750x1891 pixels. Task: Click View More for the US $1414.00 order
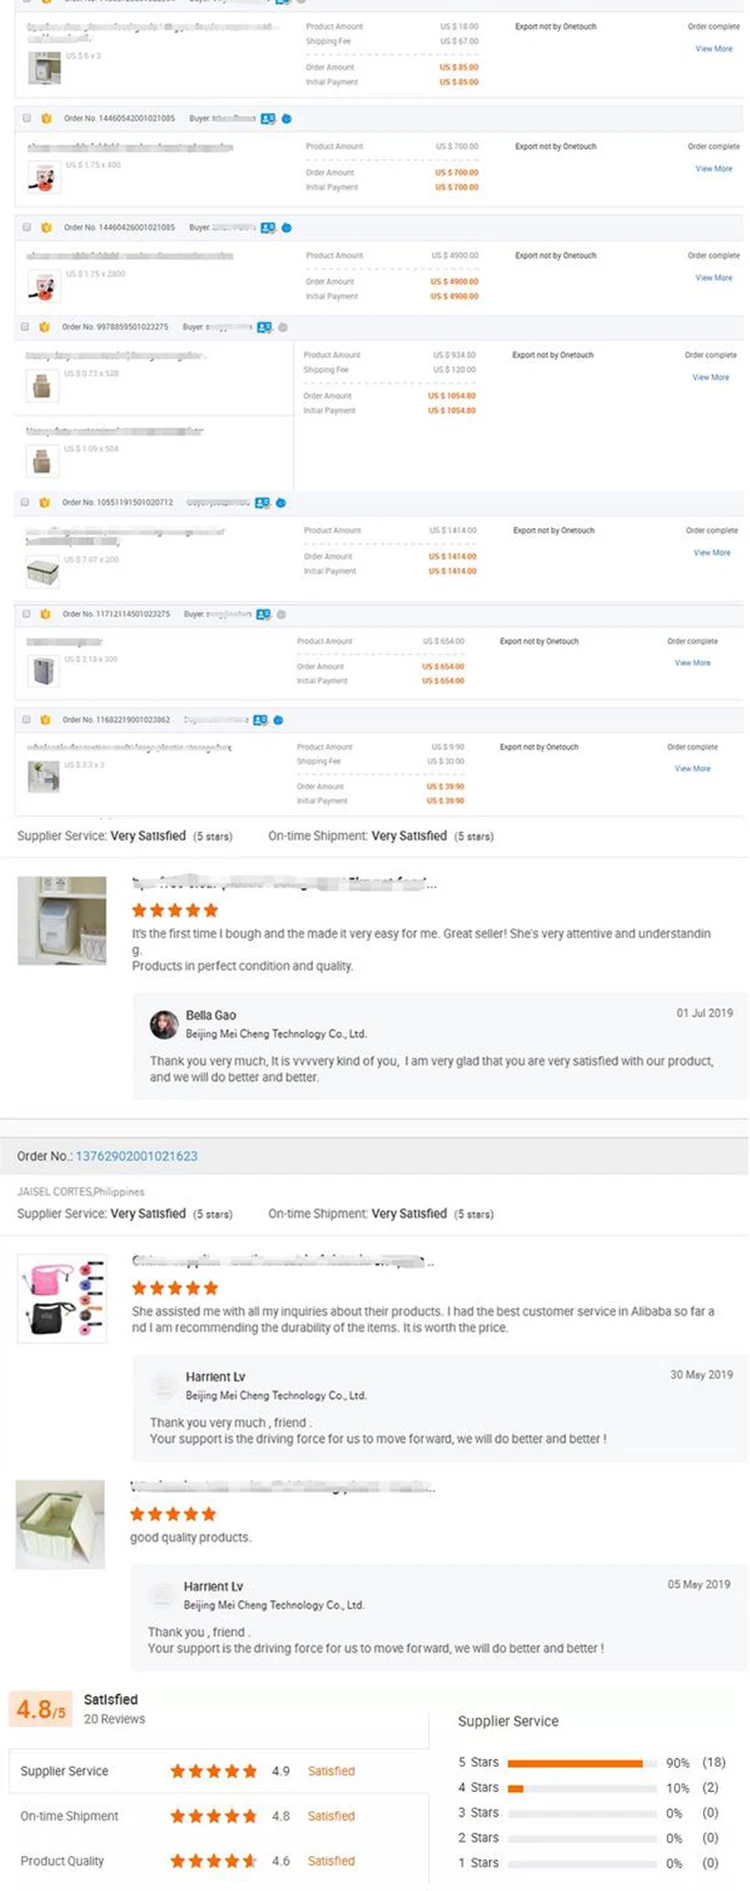point(711,553)
